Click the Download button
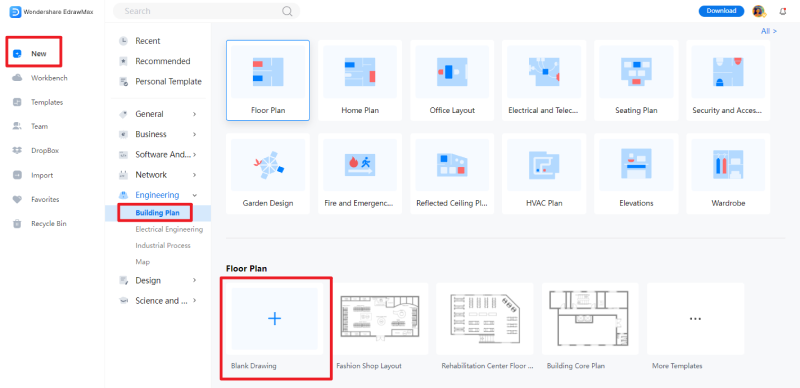 click(x=721, y=11)
